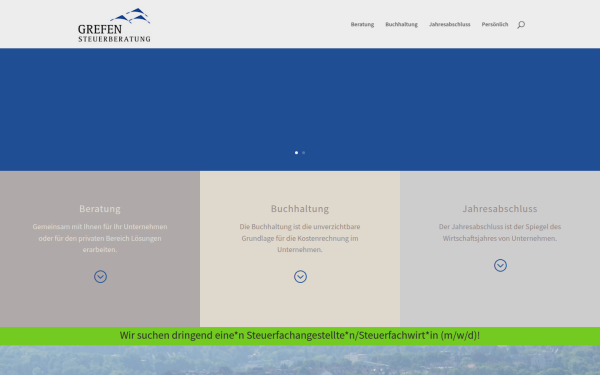Switch to the second slide dot
600x375 pixels.
303,153
